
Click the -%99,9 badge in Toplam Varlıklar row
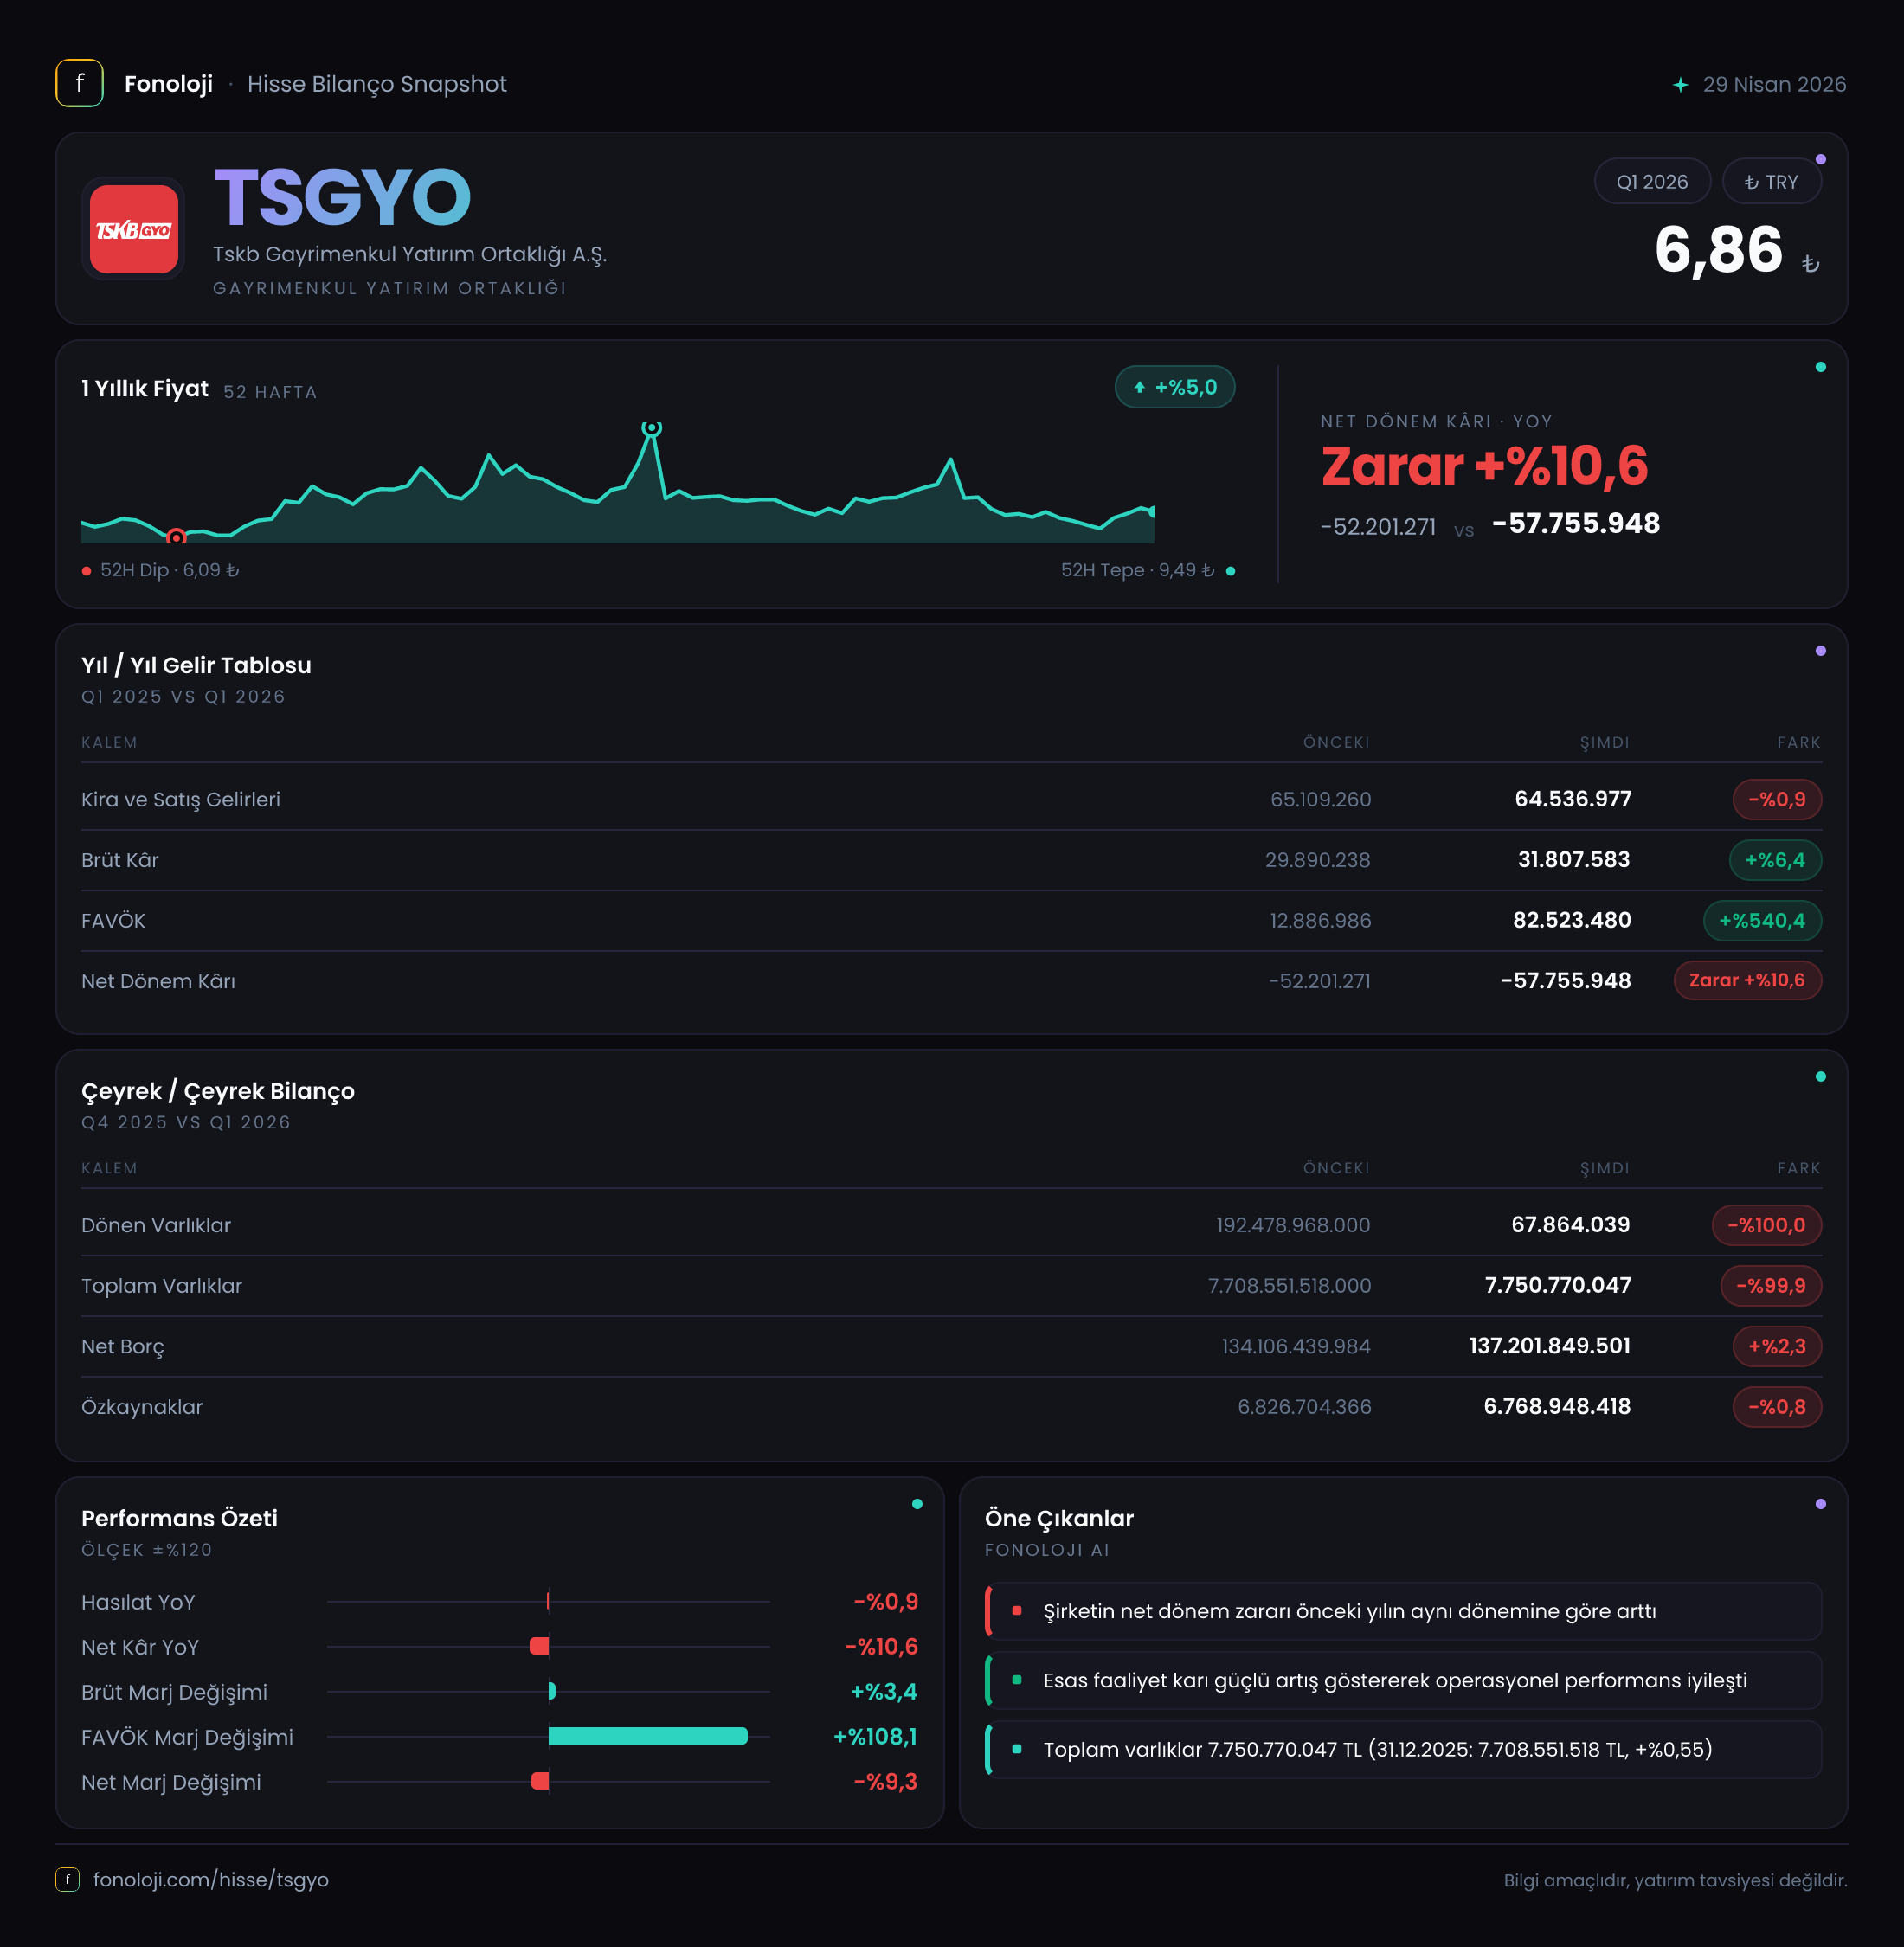pos(1771,1285)
